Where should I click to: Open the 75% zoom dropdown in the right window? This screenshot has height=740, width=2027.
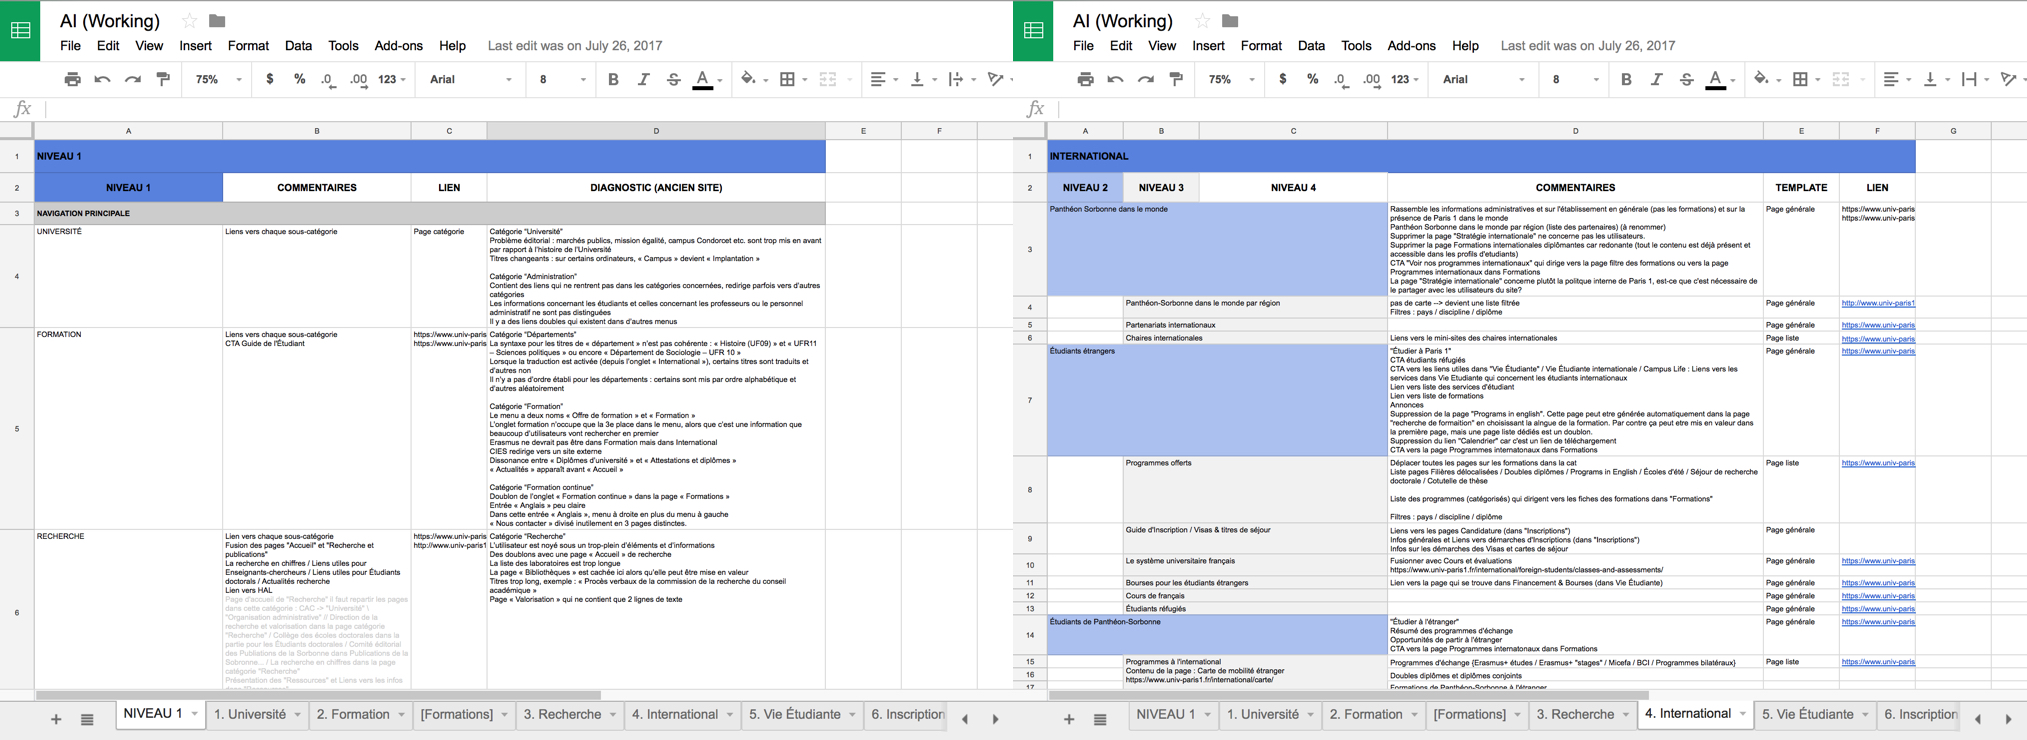[x=1232, y=79]
